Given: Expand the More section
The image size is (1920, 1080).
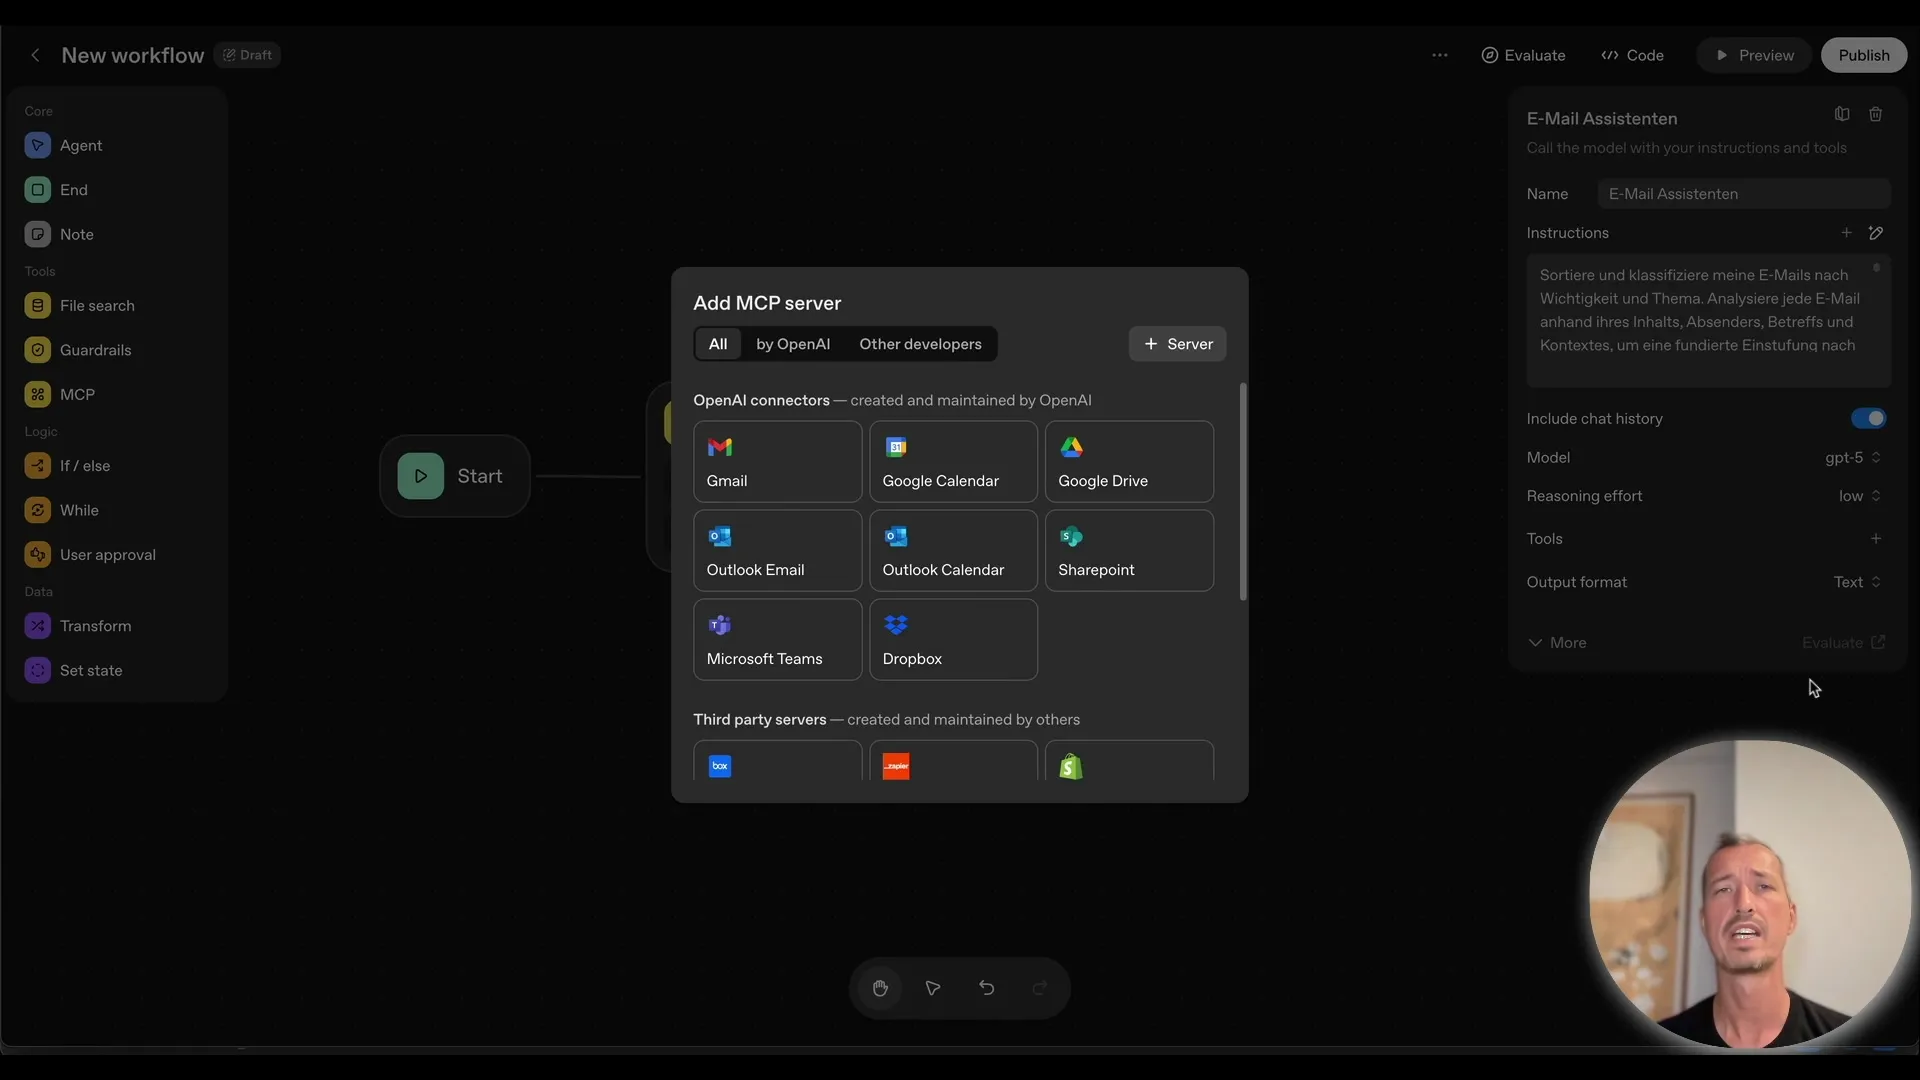Looking at the screenshot, I should [x=1557, y=643].
